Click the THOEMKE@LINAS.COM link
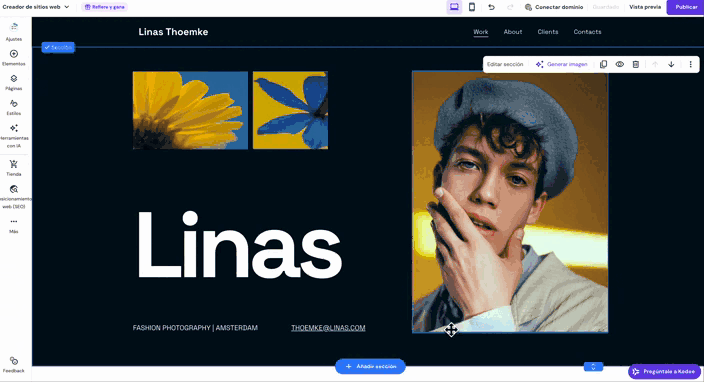704x382 pixels. pyautogui.click(x=328, y=328)
